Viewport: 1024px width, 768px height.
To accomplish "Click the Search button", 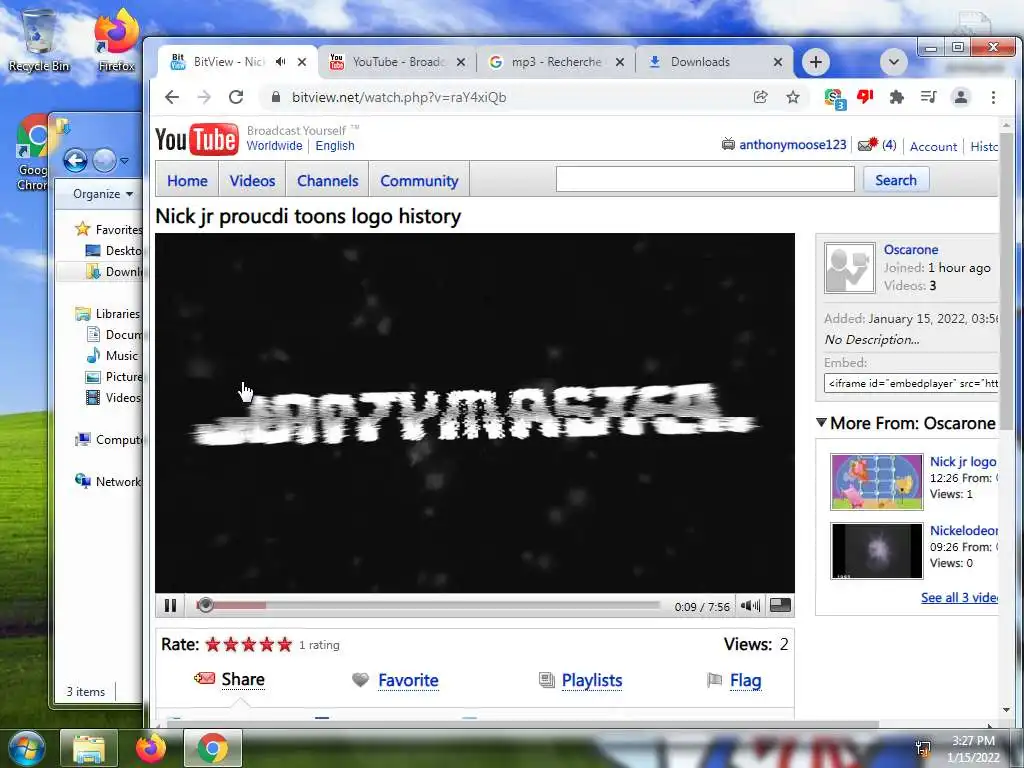I will [x=896, y=180].
